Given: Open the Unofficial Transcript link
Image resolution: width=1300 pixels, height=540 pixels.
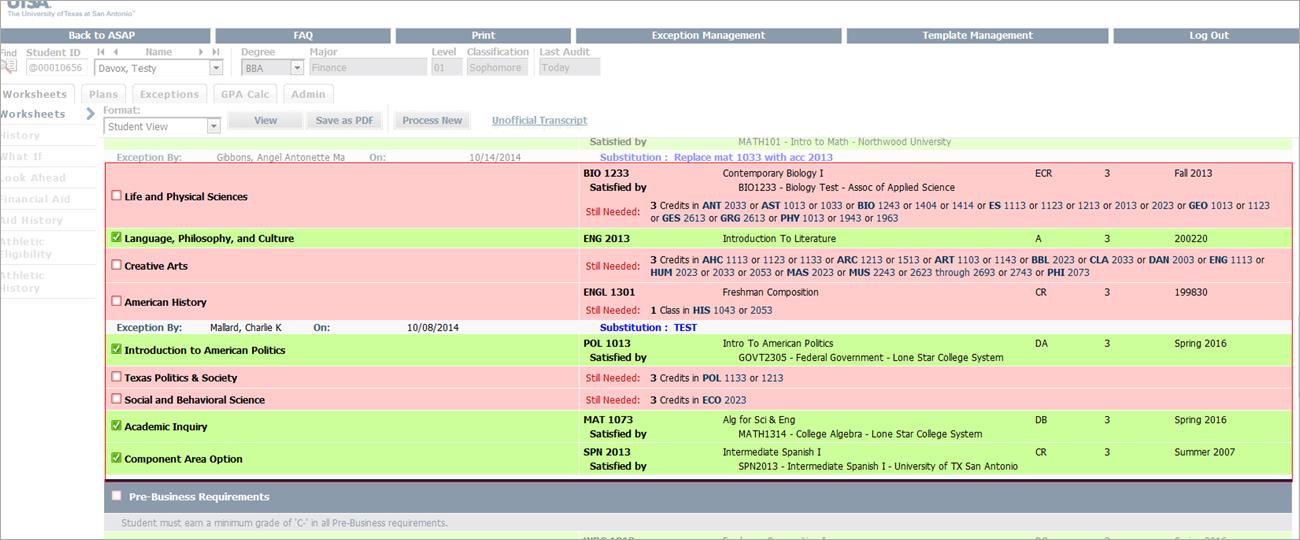Looking at the screenshot, I should [x=539, y=120].
